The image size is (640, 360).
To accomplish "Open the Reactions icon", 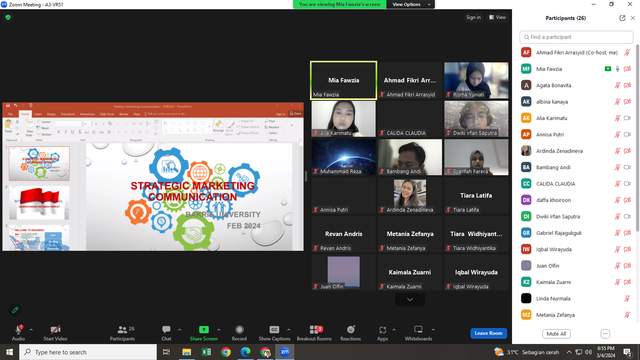I will coord(351,329).
